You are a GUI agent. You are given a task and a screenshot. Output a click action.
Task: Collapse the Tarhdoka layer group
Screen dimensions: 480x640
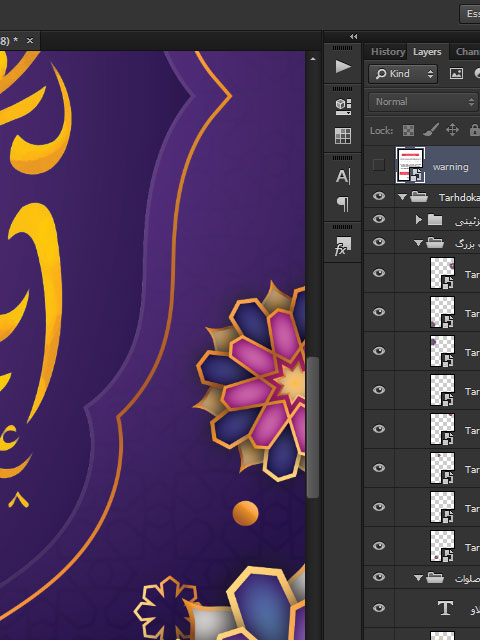coord(402,197)
